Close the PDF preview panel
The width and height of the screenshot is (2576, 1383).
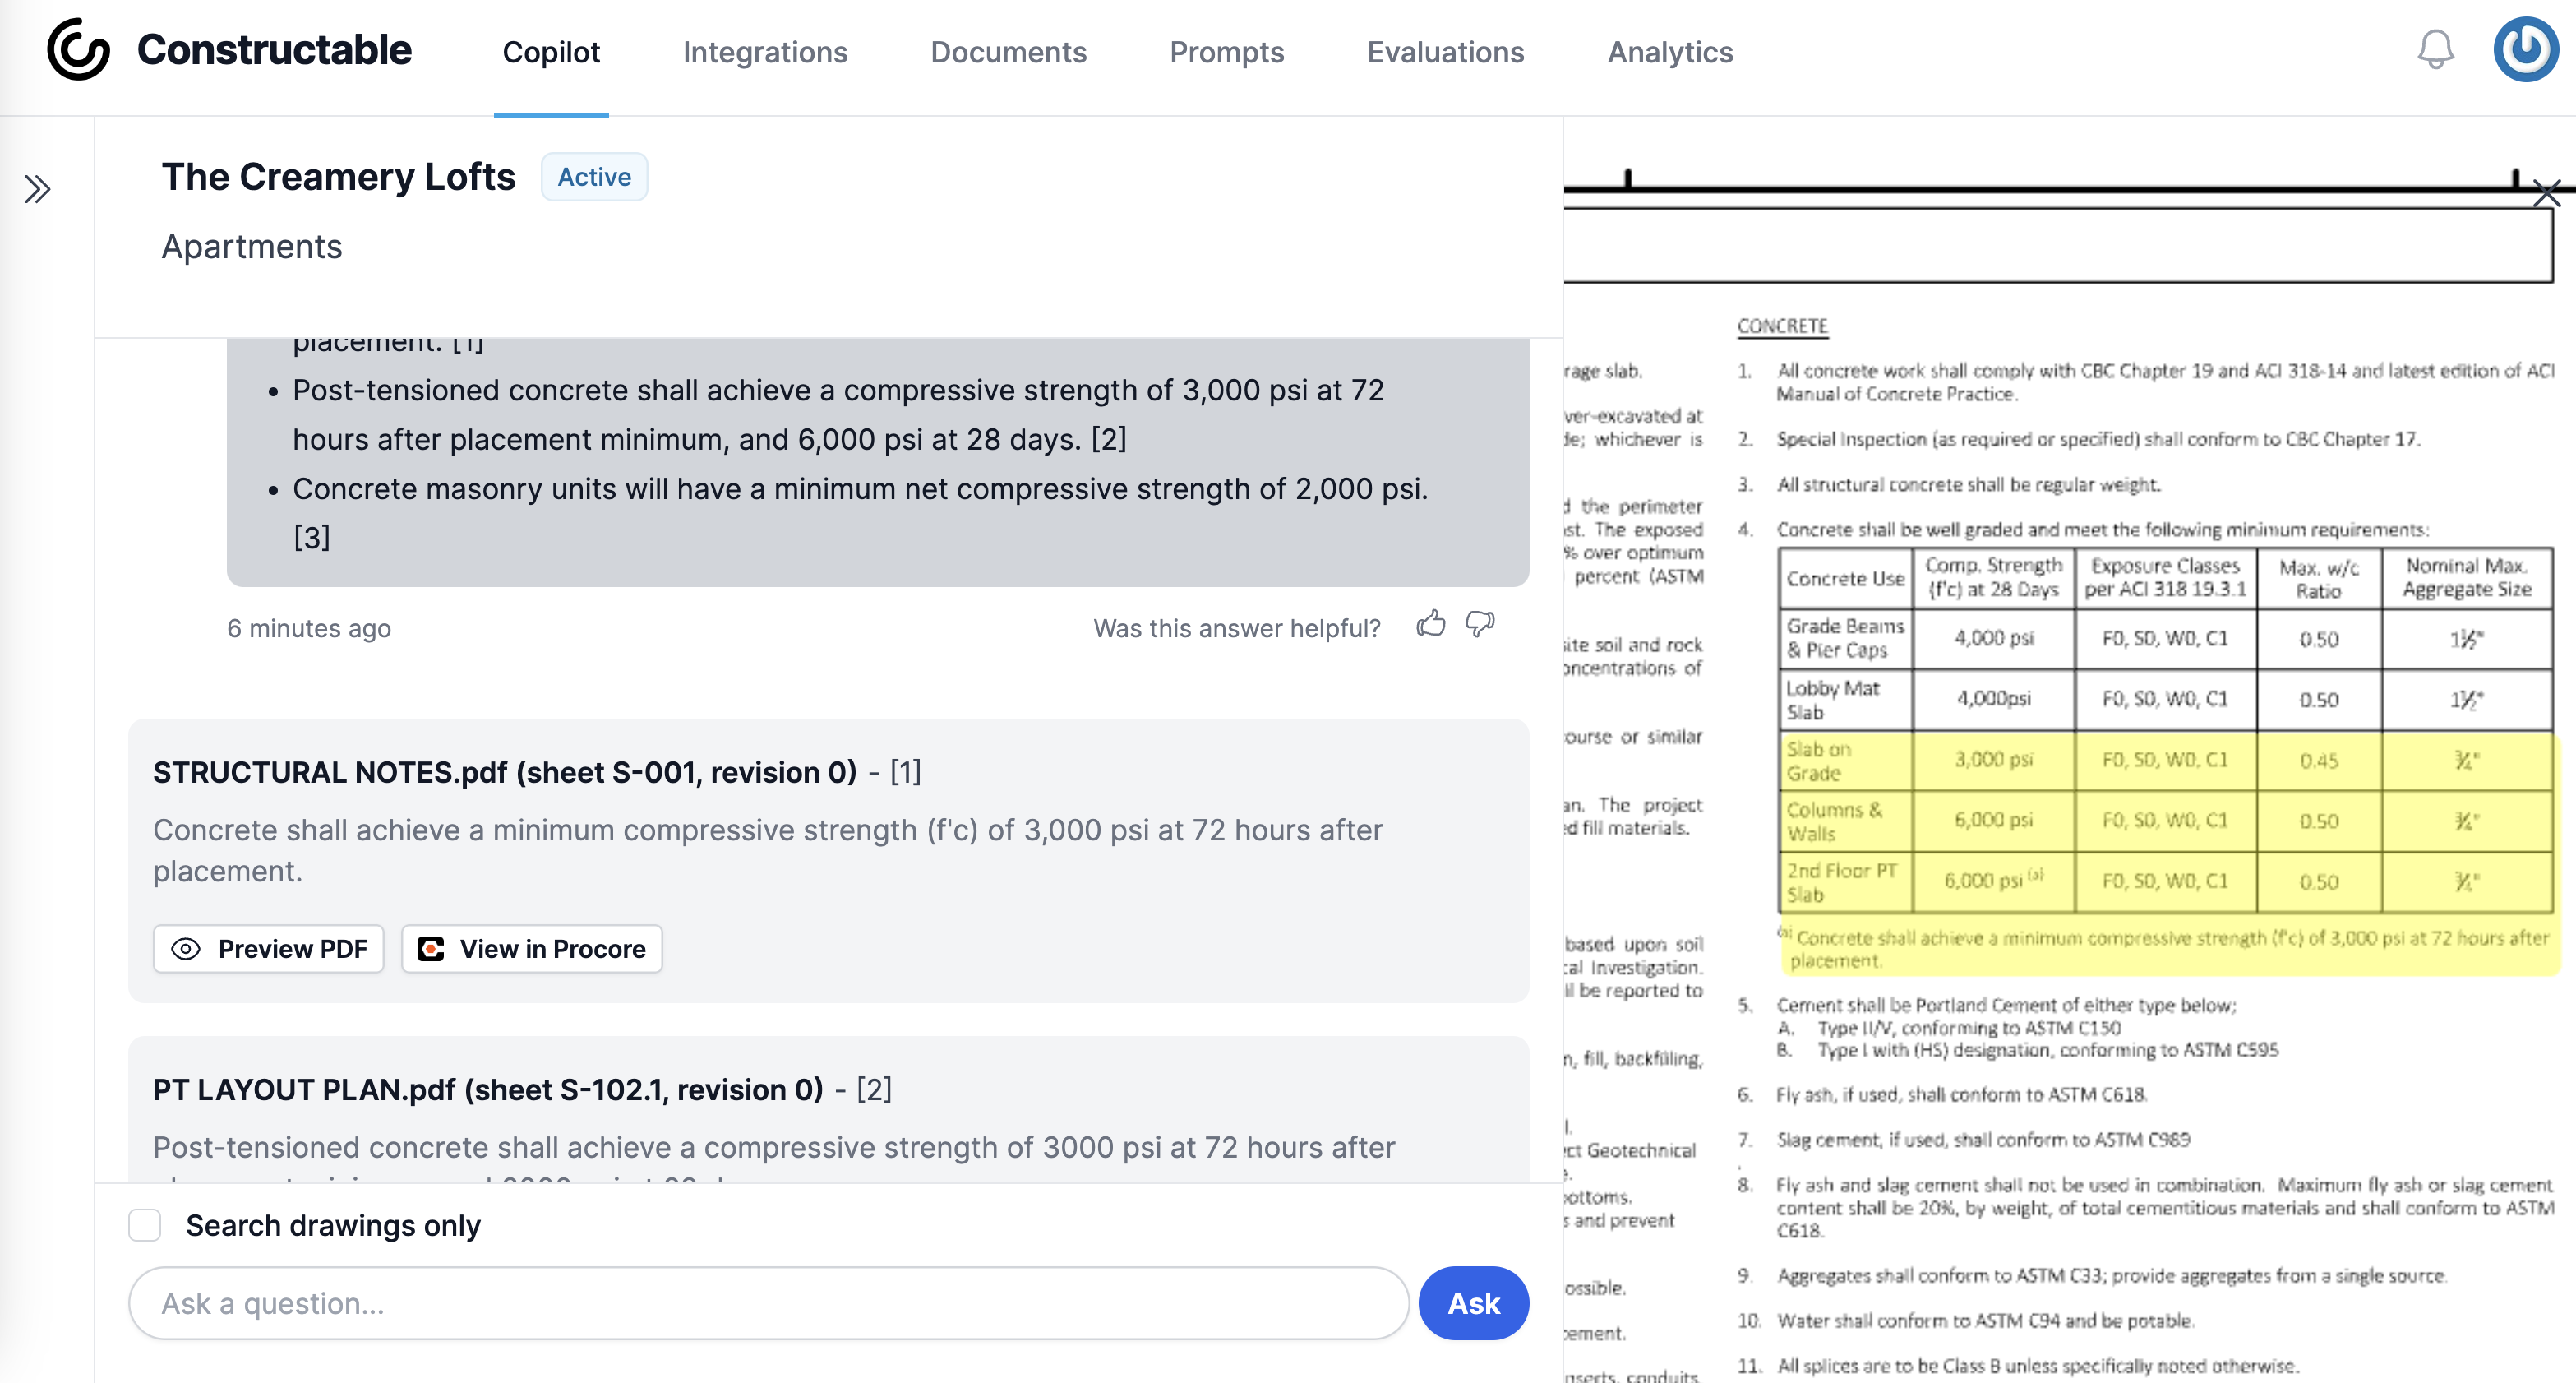tap(2546, 193)
